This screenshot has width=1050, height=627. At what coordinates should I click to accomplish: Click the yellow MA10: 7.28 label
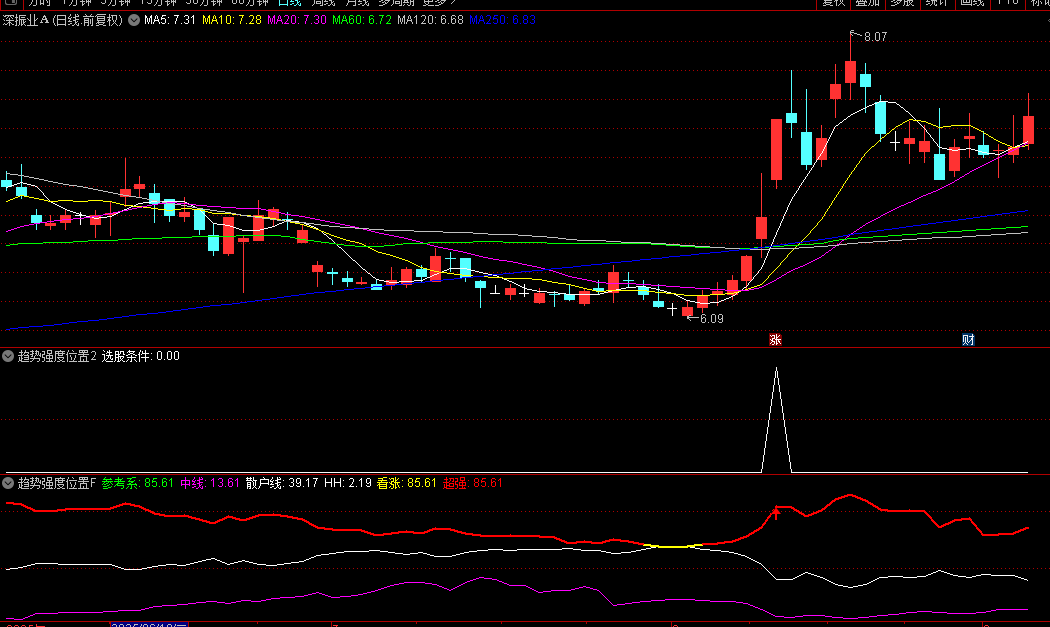232,20
